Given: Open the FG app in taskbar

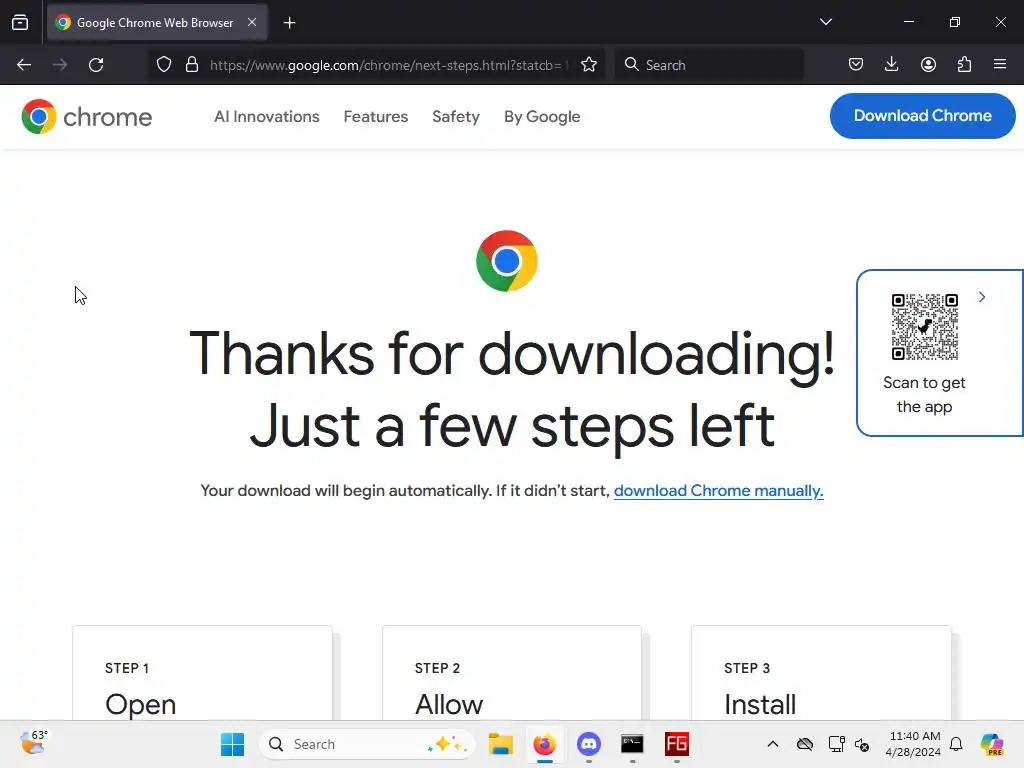Looking at the screenshot, I should click(x=677, y=744).
